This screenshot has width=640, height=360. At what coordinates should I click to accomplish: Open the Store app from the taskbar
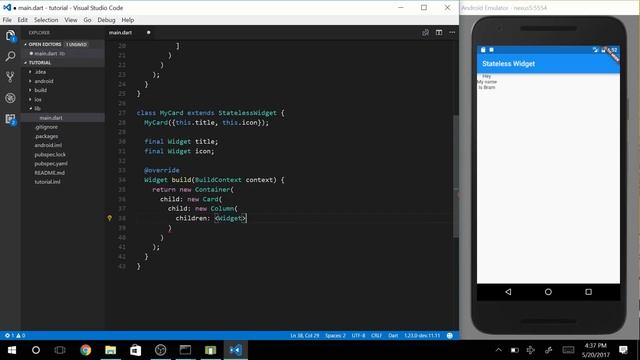[136, 350]
